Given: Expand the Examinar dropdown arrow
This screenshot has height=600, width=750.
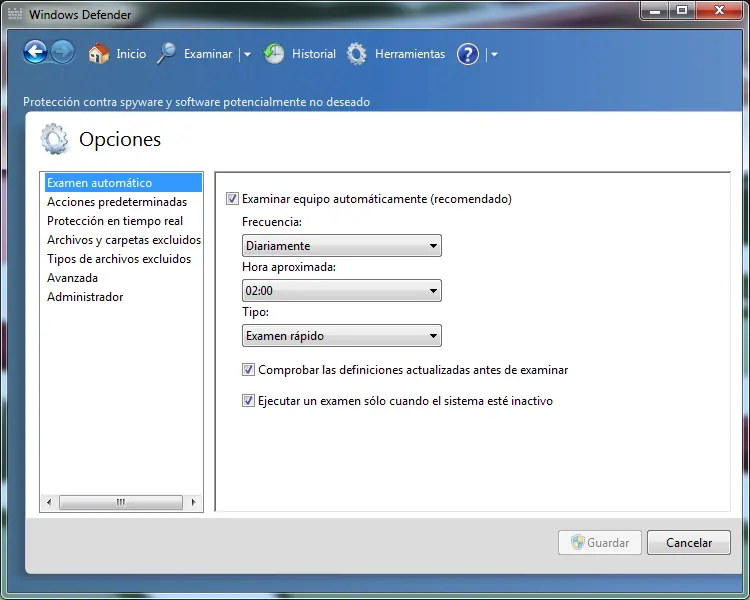Looking at the screenshot, I should (x=247, y=55).
